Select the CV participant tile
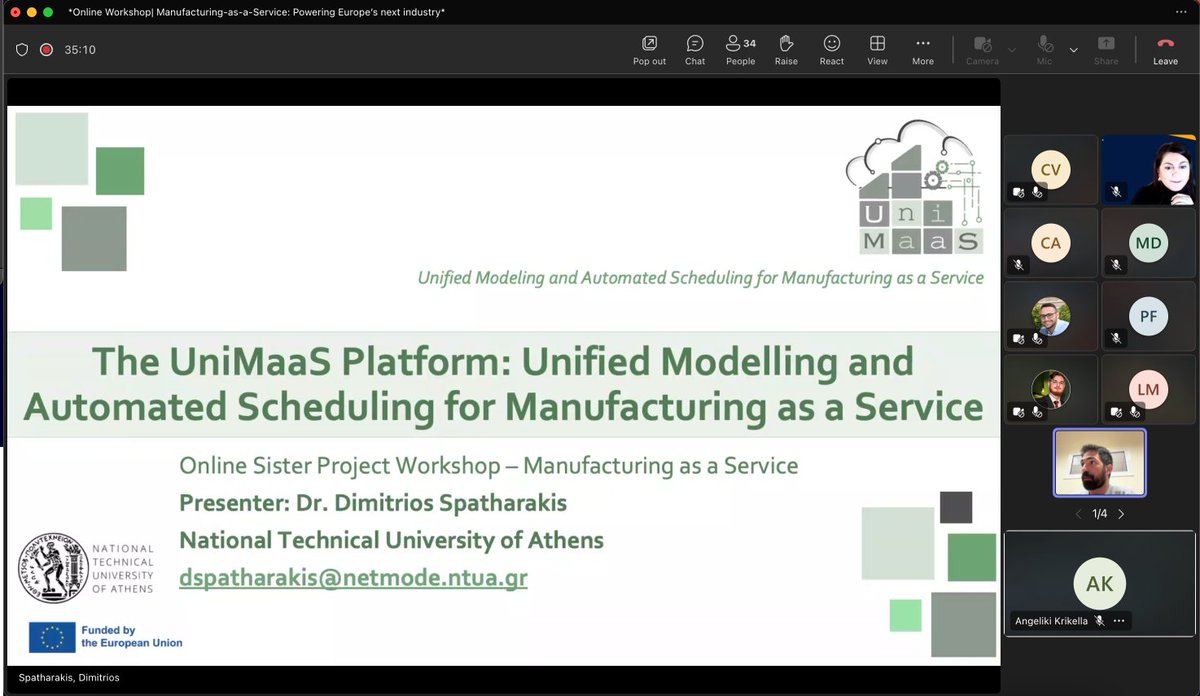 click(x=1051, y=170)
